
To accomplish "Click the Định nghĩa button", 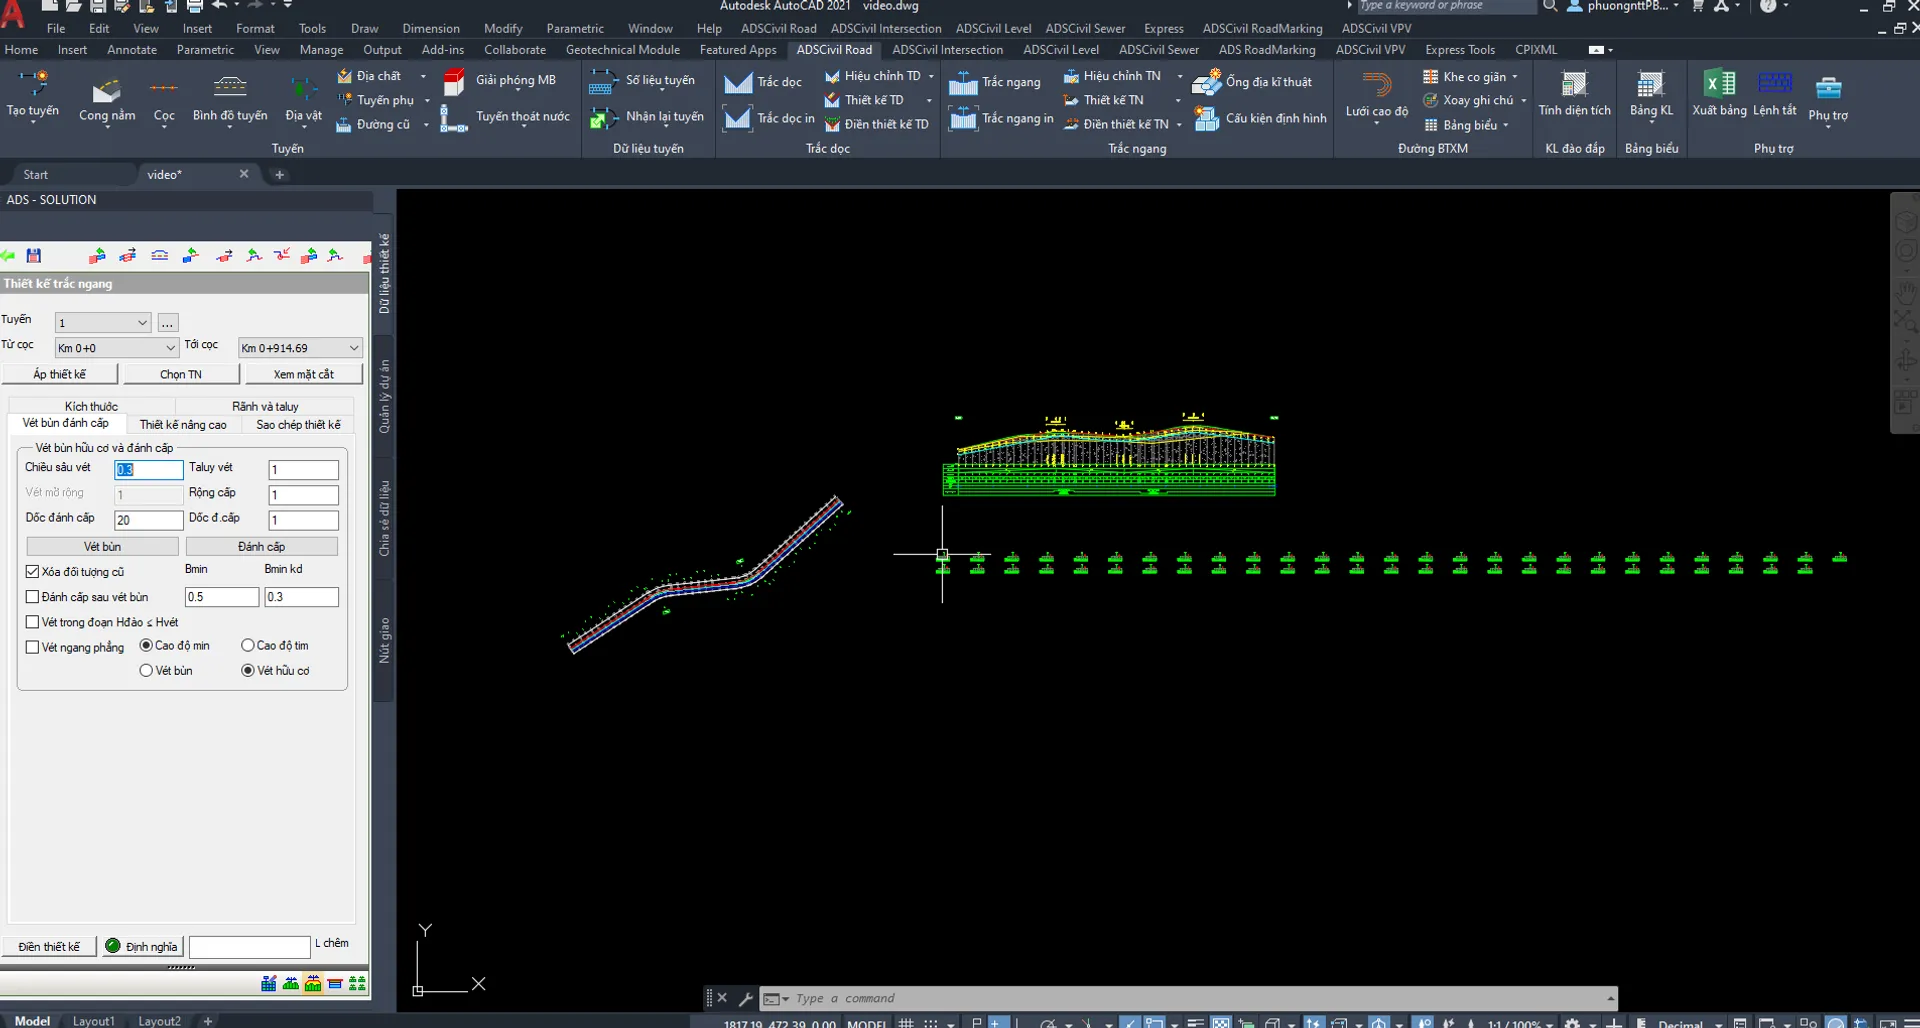I will tap(141, 947).
